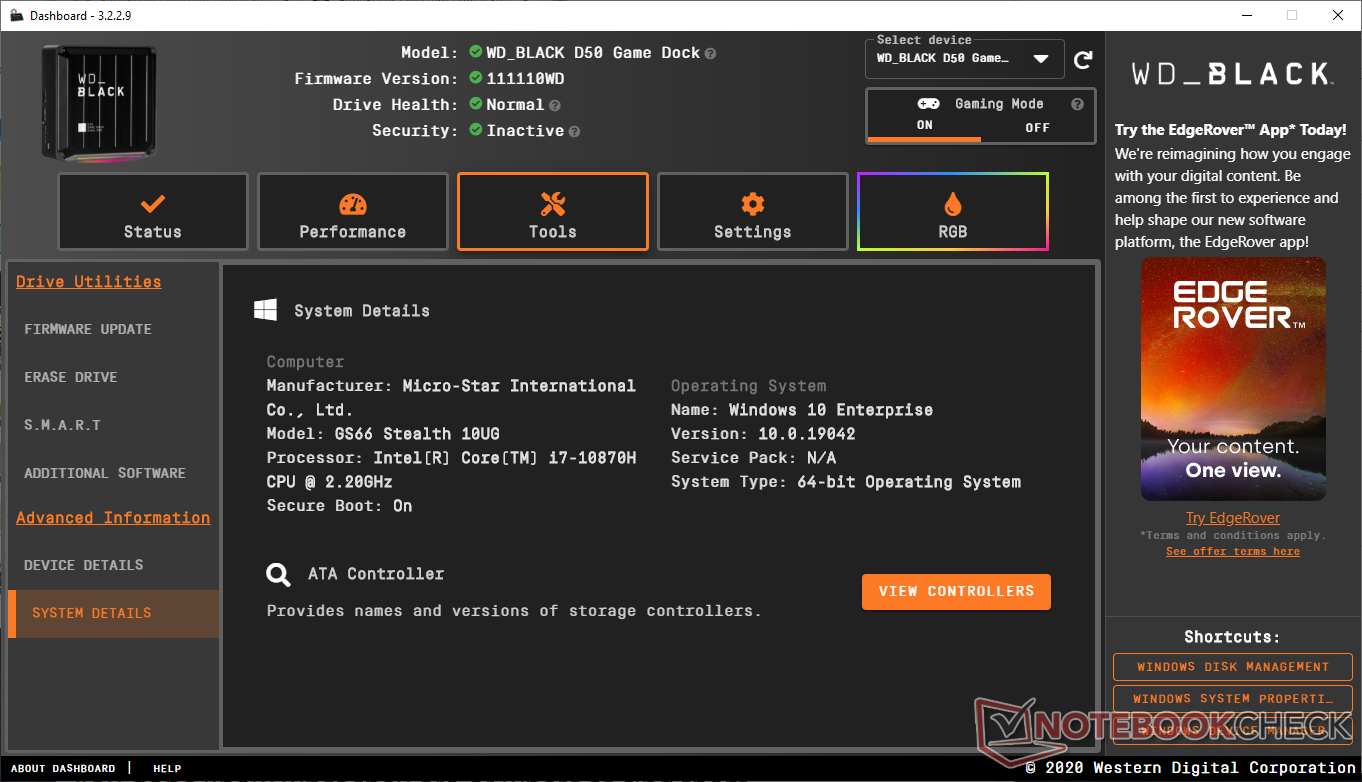
Task: Click the magnifier icon beside ATA Controller
Action: [x=278, y=575]
